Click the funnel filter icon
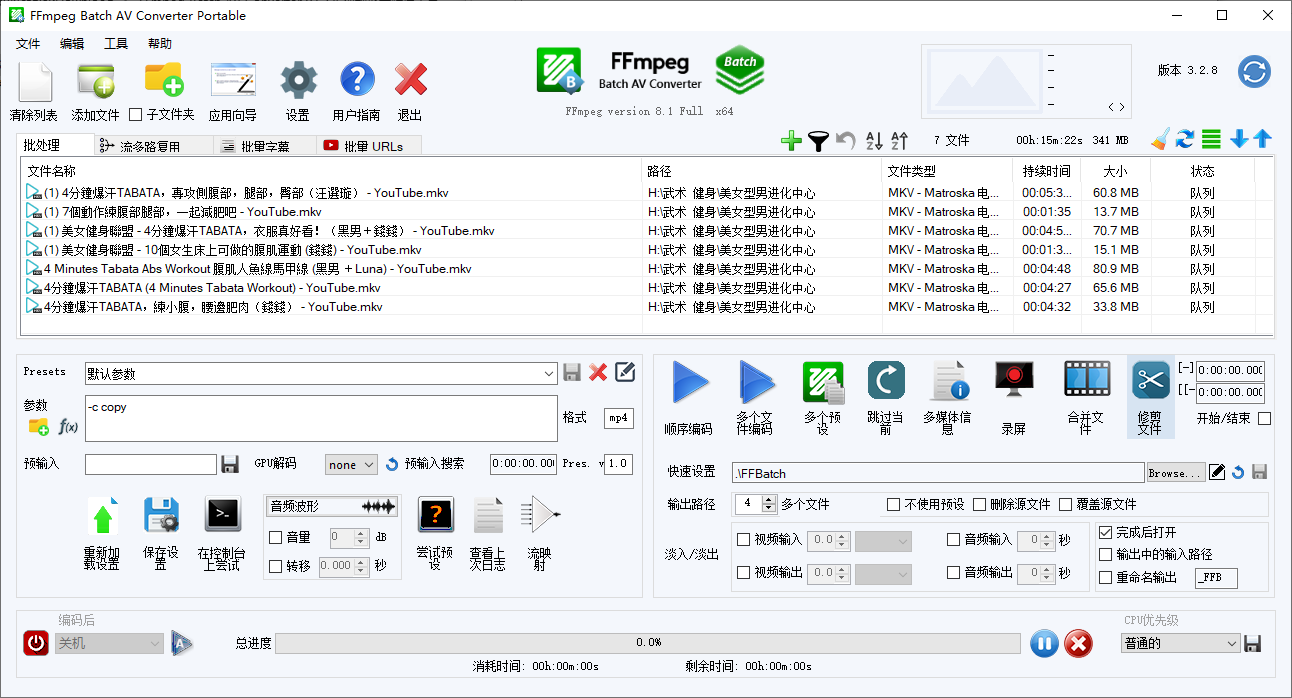1292x698 pixels. point(818,141)
